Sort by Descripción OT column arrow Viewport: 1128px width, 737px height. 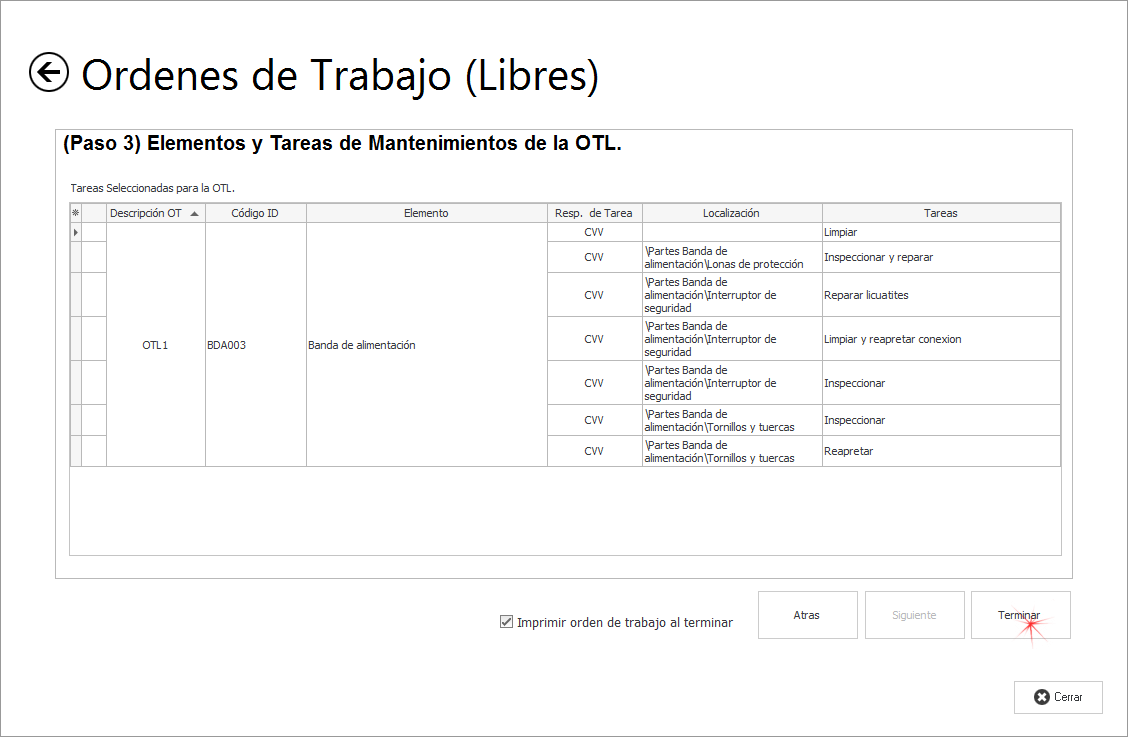coord(194,213)
